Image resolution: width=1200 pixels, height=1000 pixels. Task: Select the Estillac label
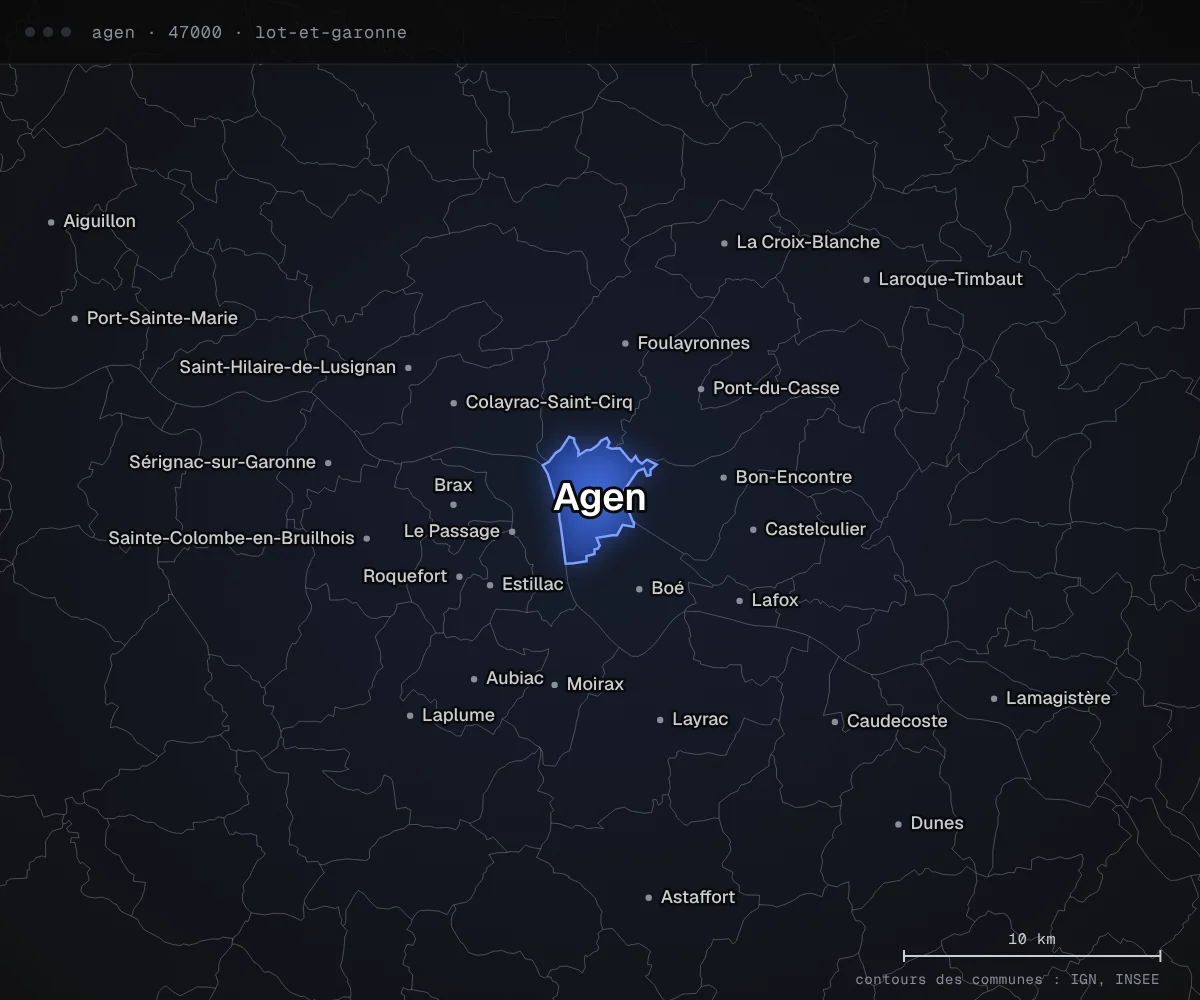point(533,584)
